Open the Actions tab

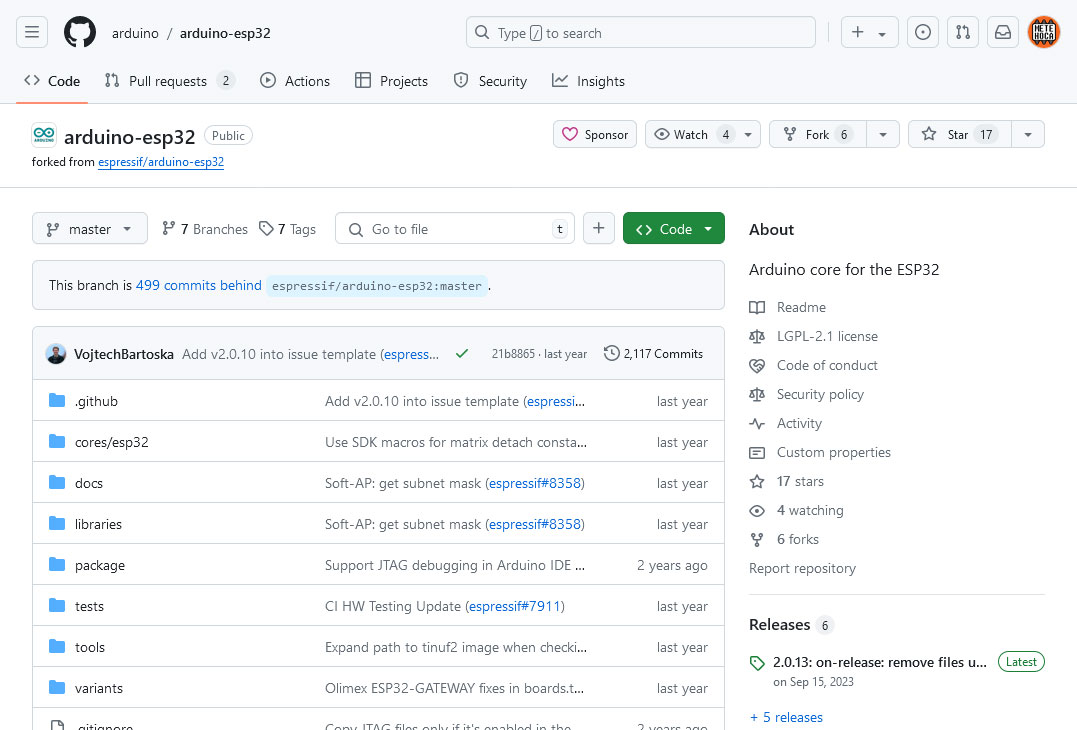[295, 81]
